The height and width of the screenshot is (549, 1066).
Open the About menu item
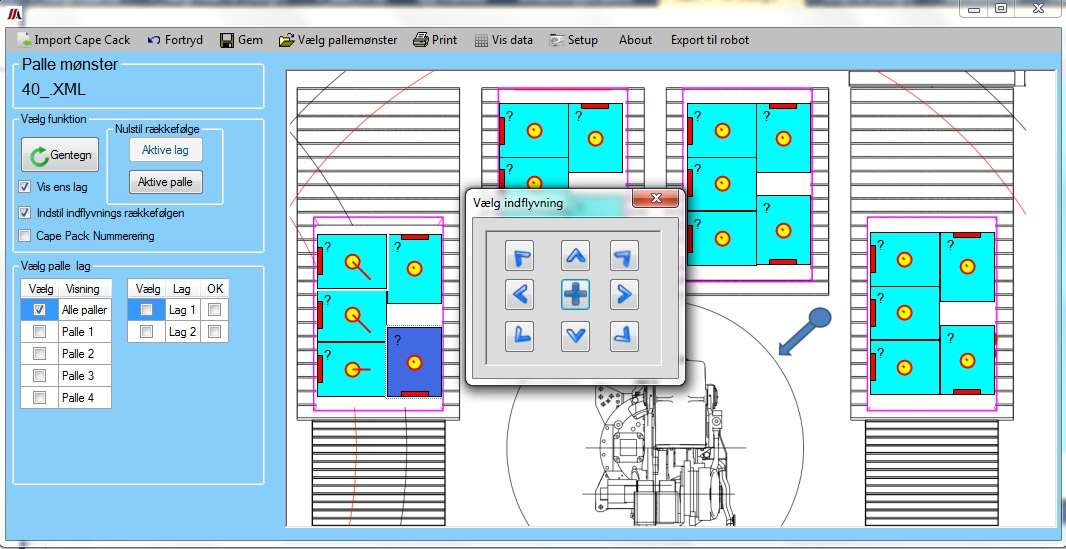(635, 40)
